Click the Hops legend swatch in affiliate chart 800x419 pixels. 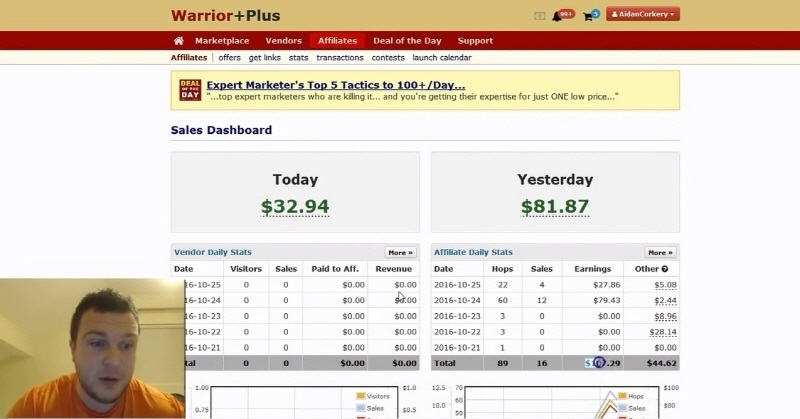pyautogui.click(x=622, y=396)
